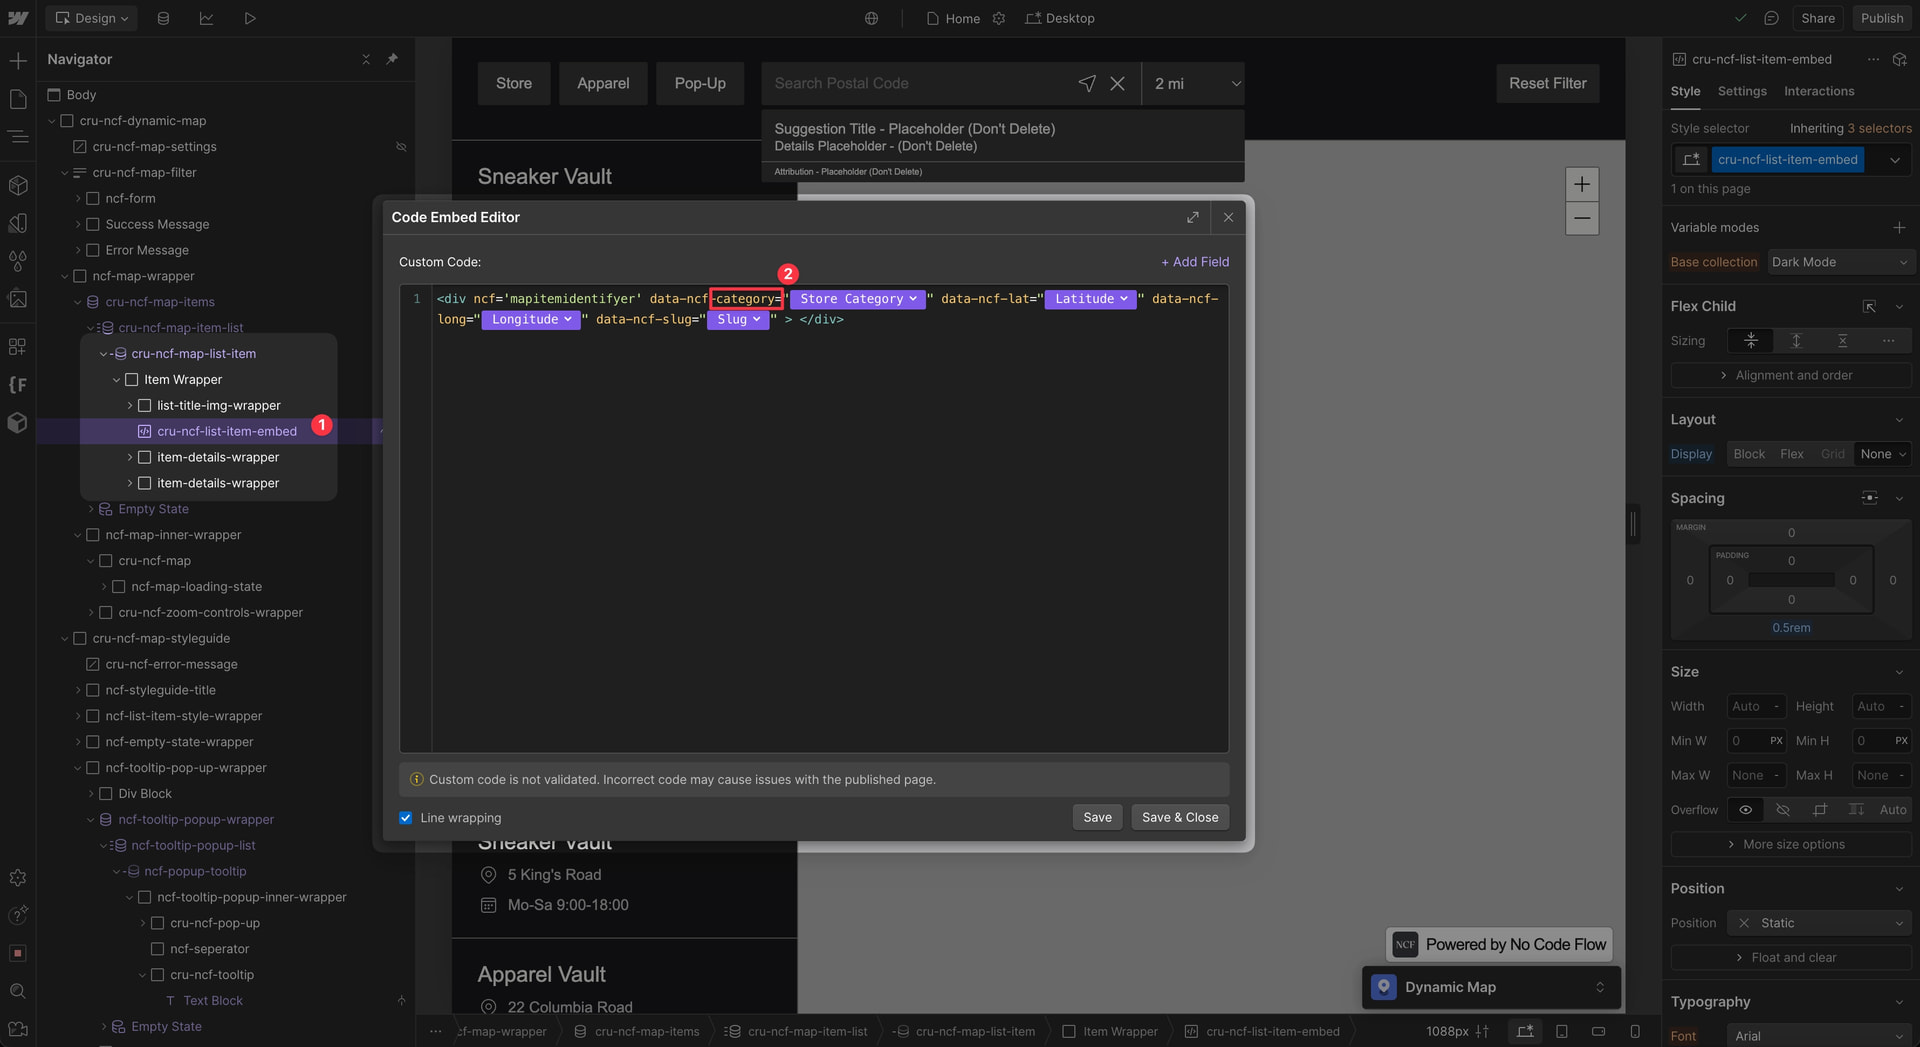The image size is (1920, 1047).
Task: Open the site settings gear in left sidebar
Action: pos(18,877)
